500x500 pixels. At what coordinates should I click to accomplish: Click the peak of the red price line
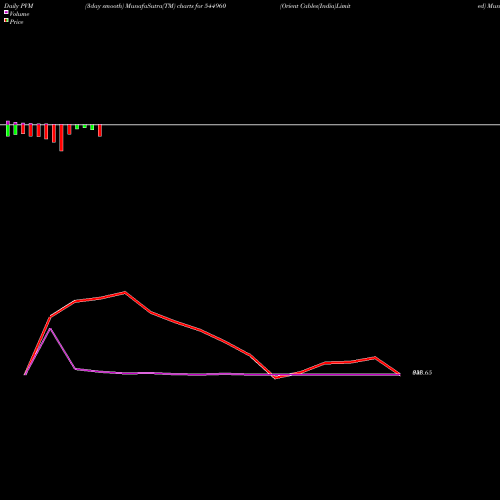pos(125,292)
